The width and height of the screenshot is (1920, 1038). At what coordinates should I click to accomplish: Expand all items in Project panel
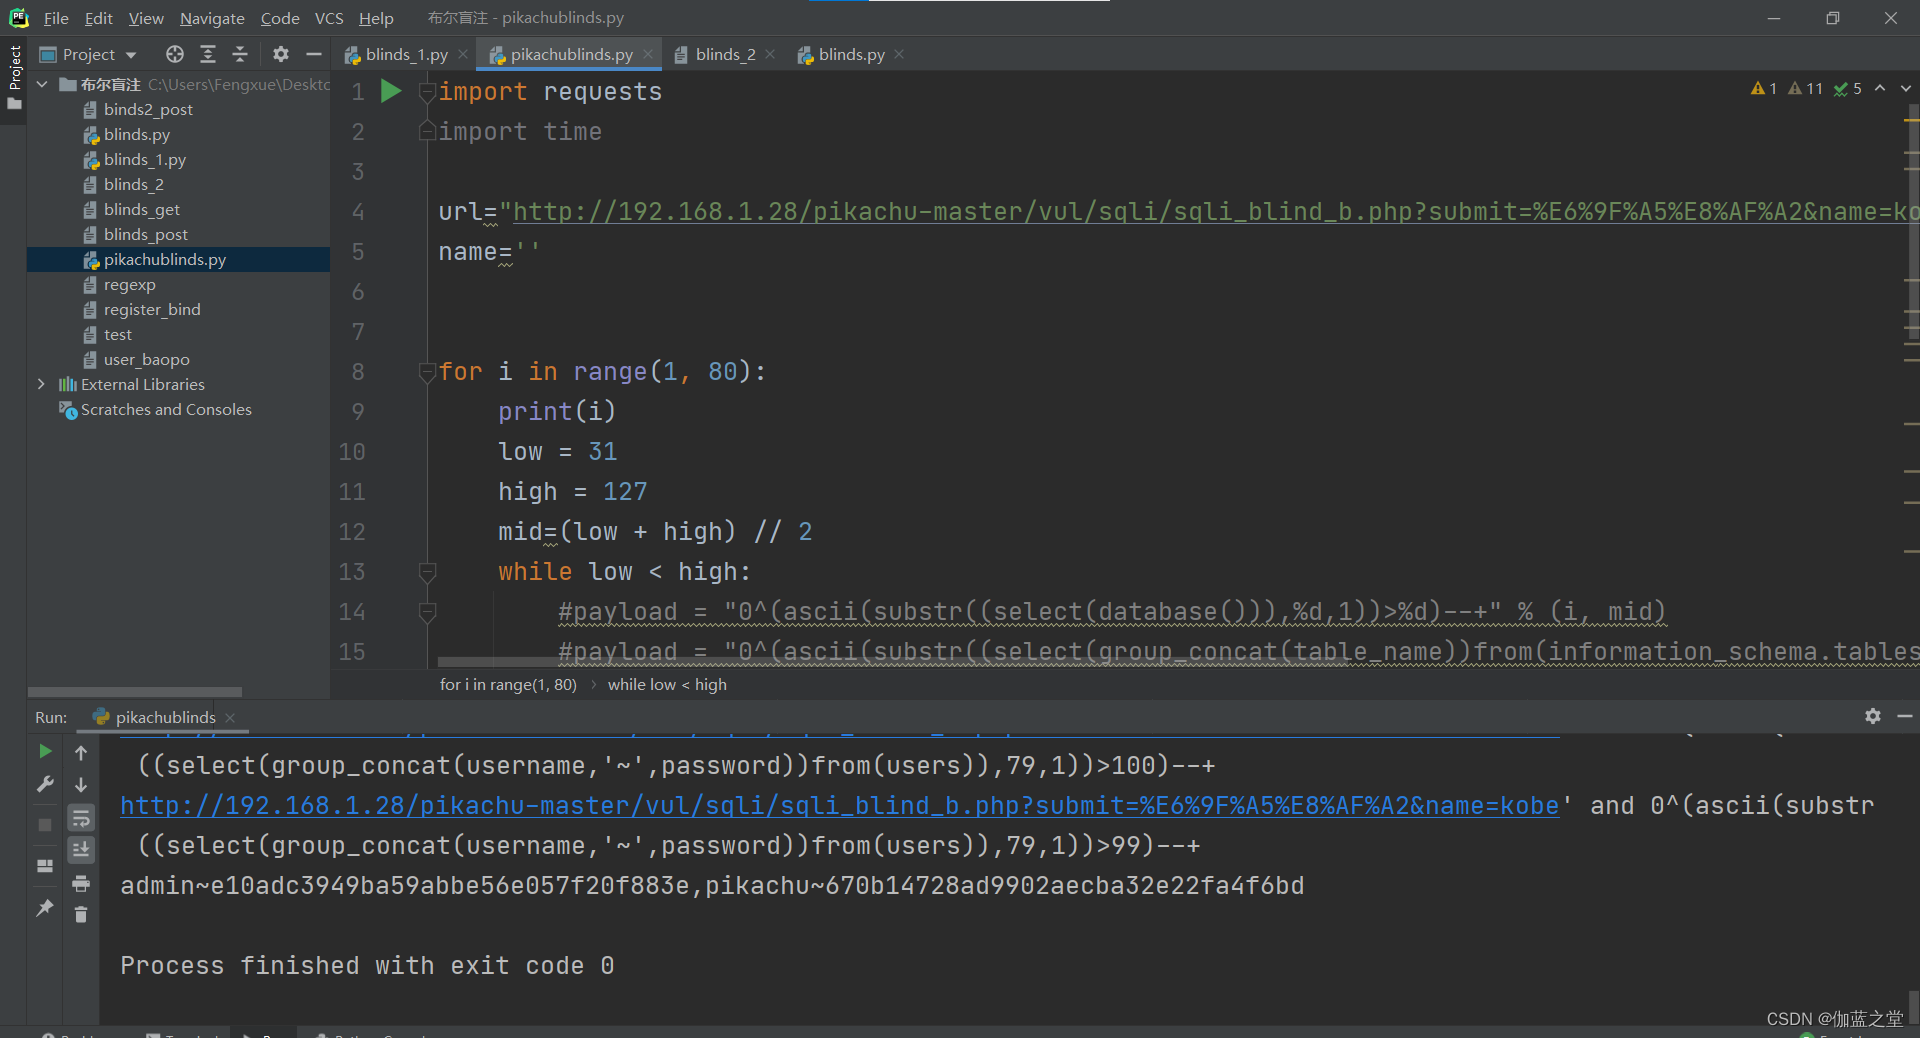coord(208,54)
